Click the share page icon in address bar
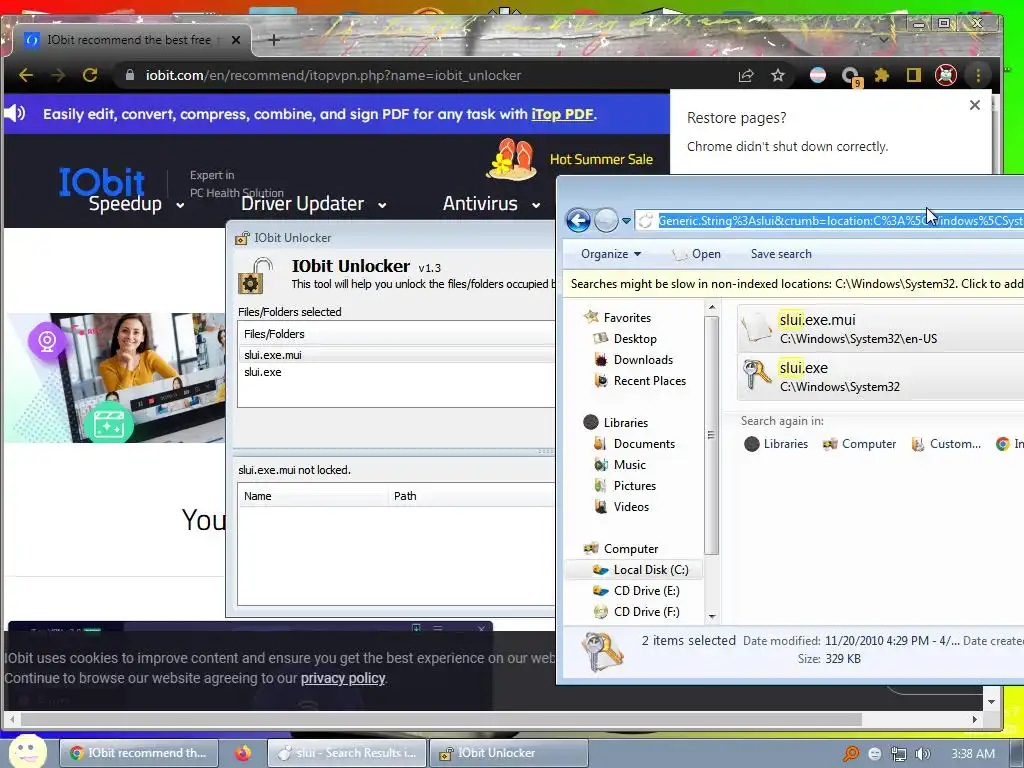The height and width of the screenshot is (768, 1024). [746, 76]
